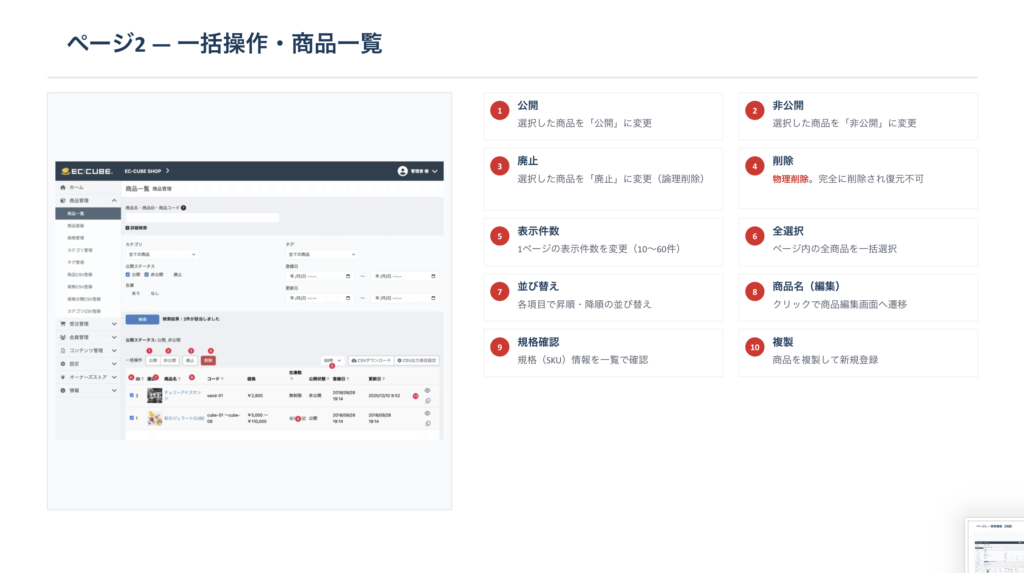Click the next slide thumbnail in bottom-right corner
1024x573 pixels.
click(x=994, y=546)
